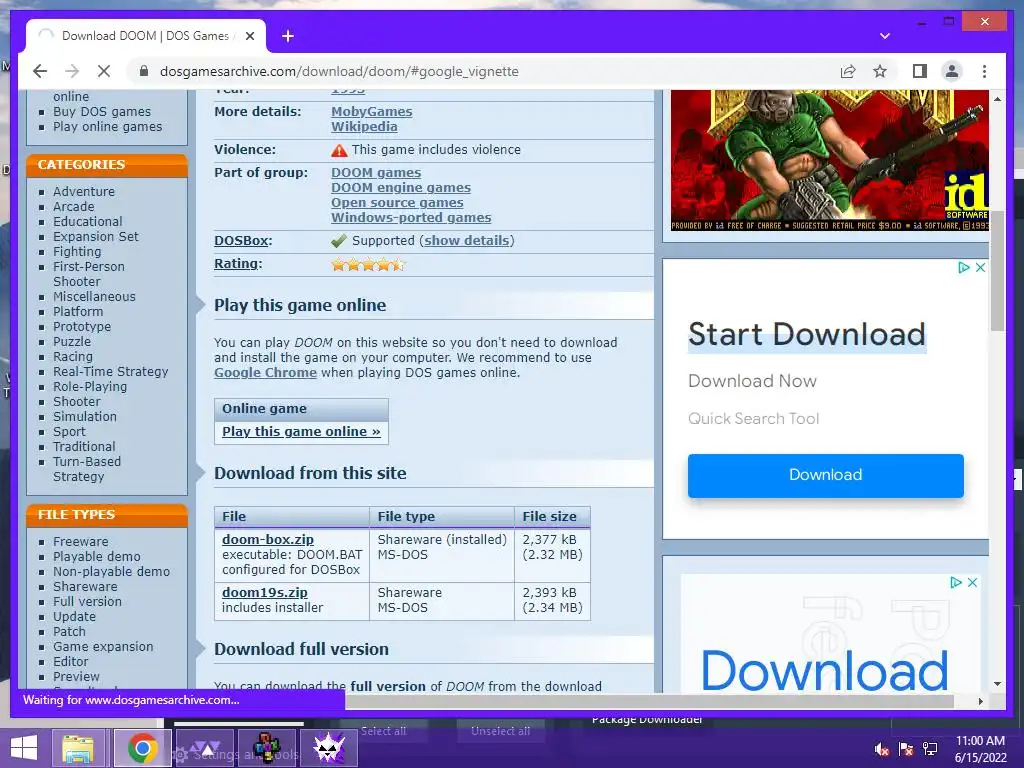Click the blue Download ad button
Image resolution: width=1024 pixels, height=768 pixels.
point(825,475)
